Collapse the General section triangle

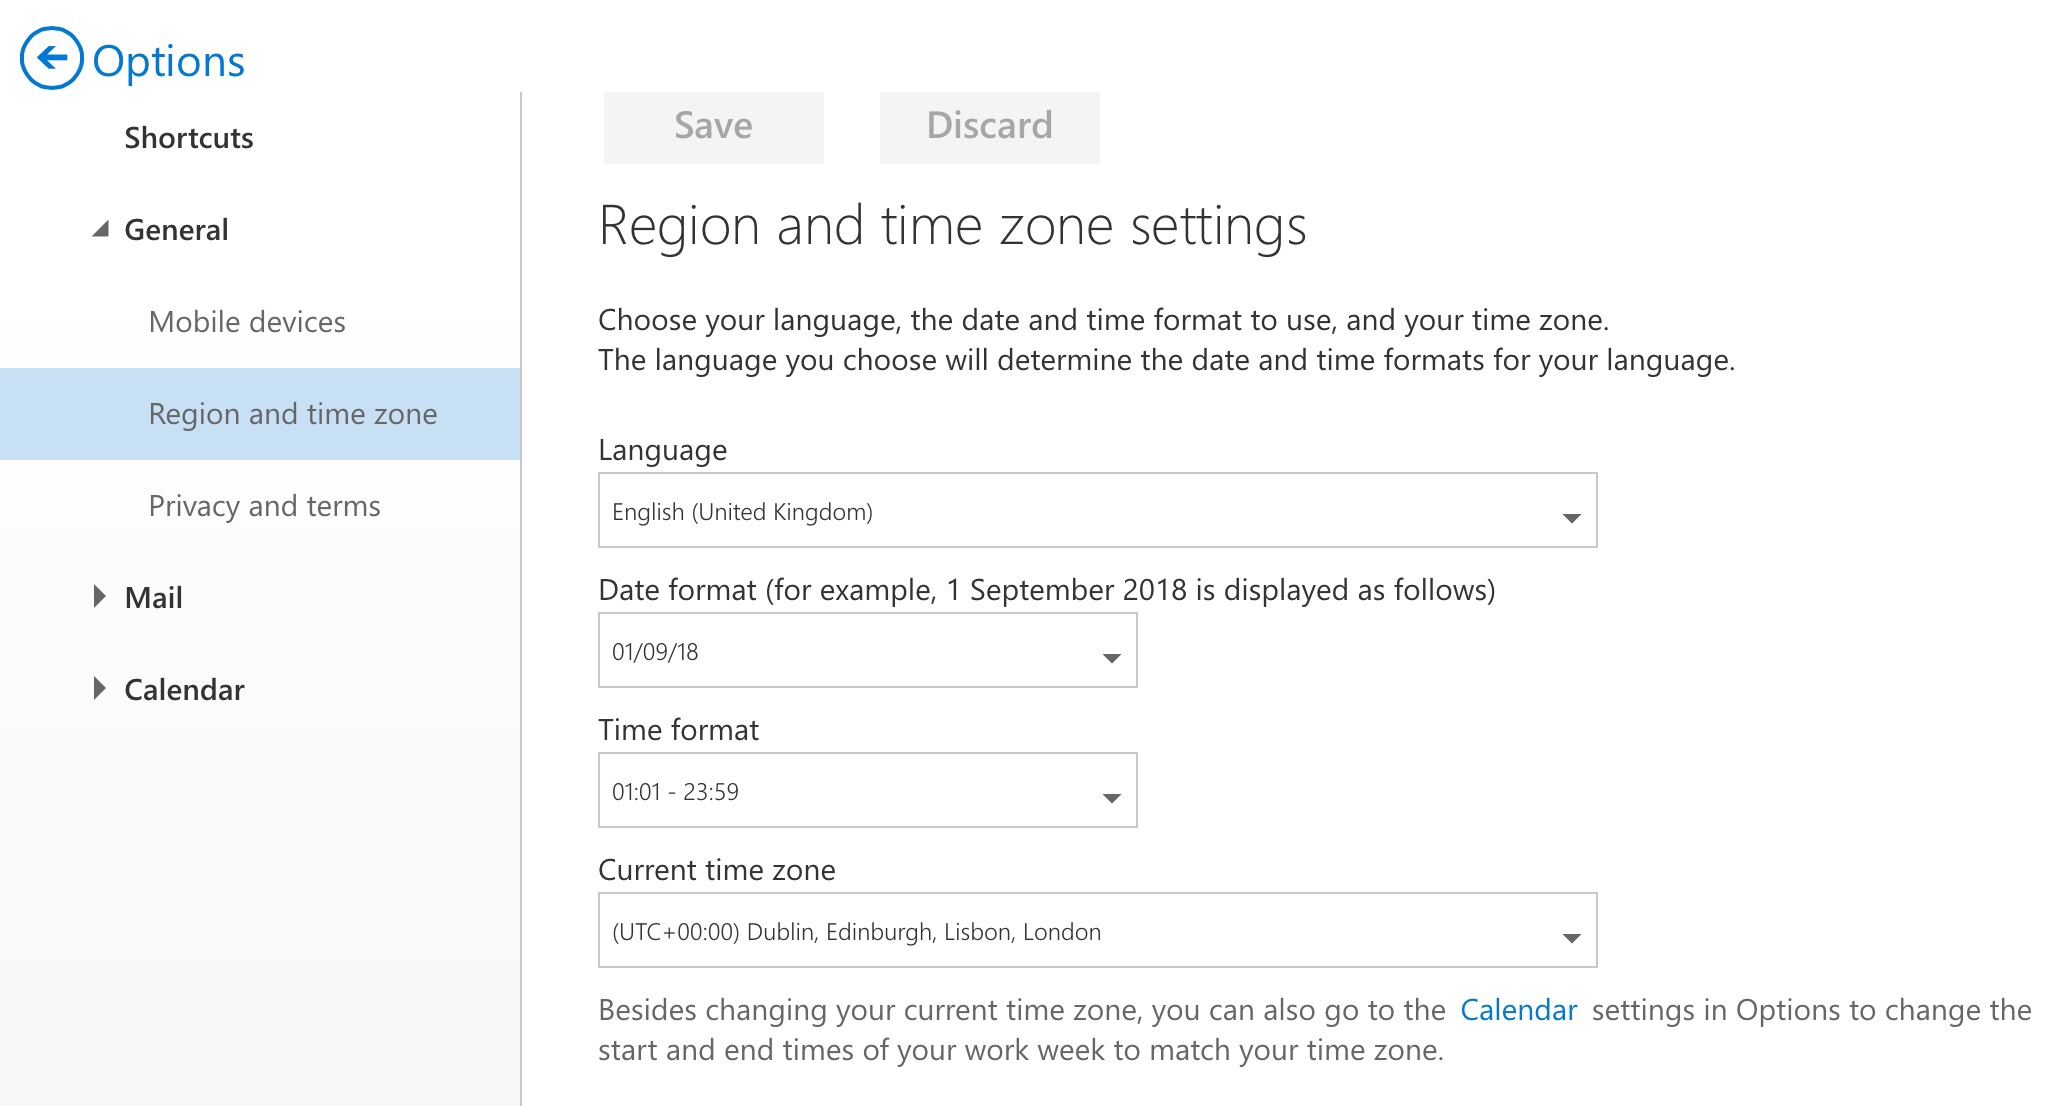pyautogui.click(x=101, y=230)
